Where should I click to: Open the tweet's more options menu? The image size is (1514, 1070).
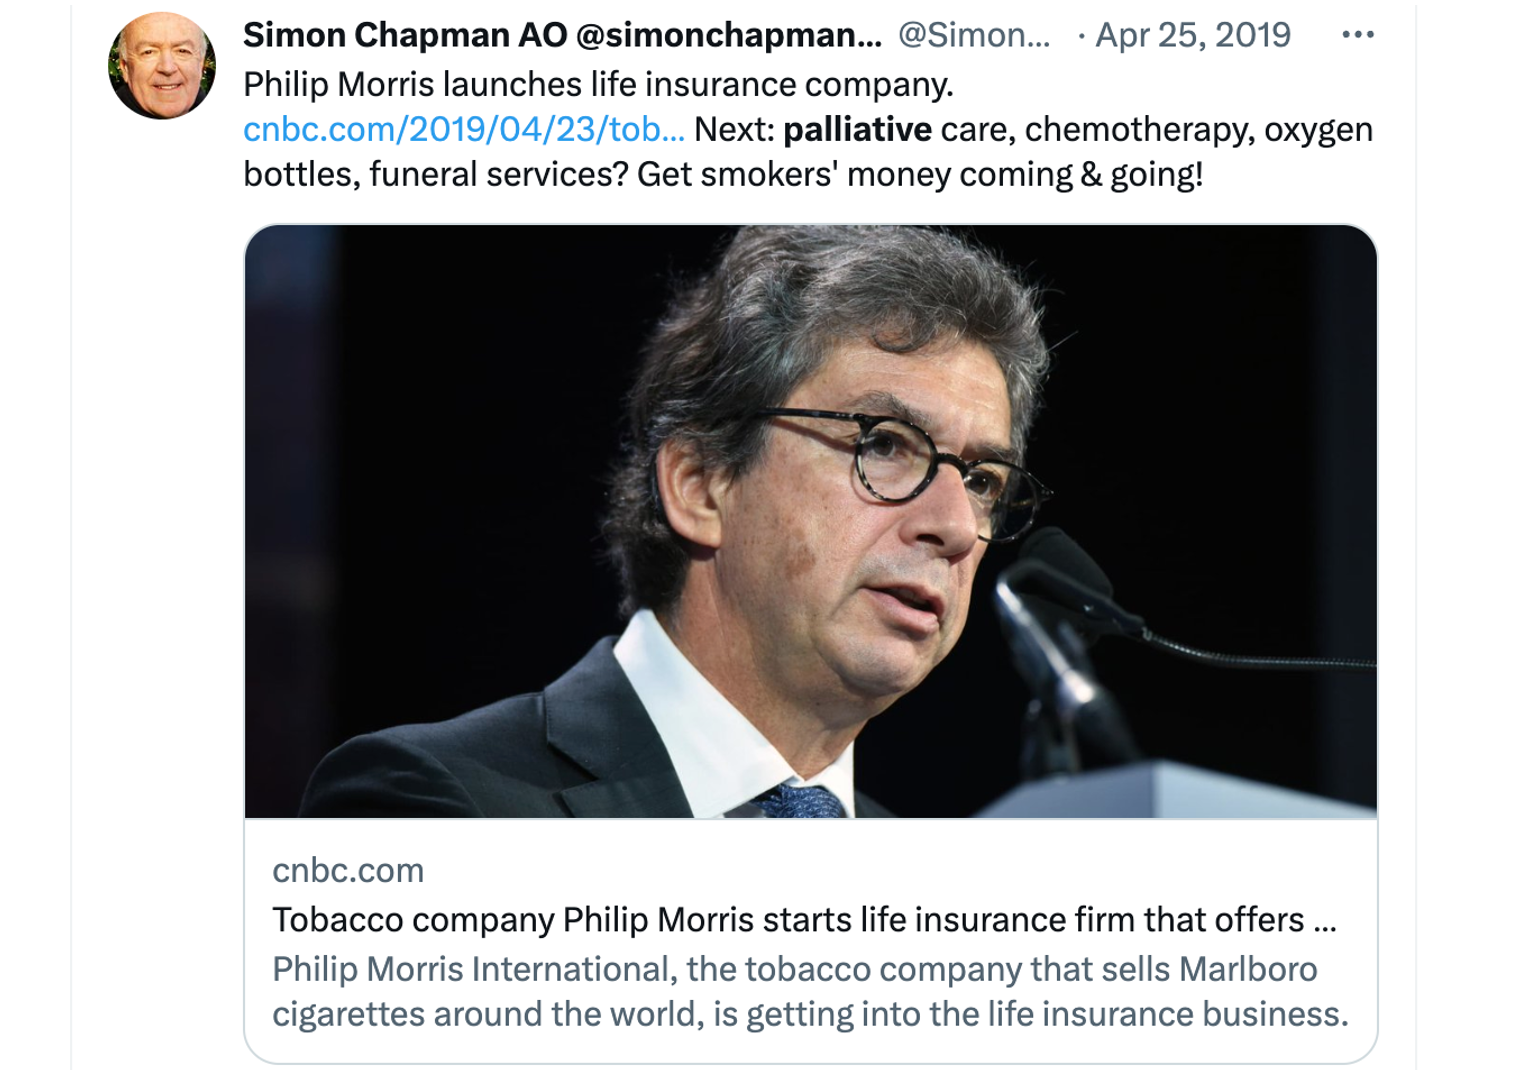pos(1357,35)
